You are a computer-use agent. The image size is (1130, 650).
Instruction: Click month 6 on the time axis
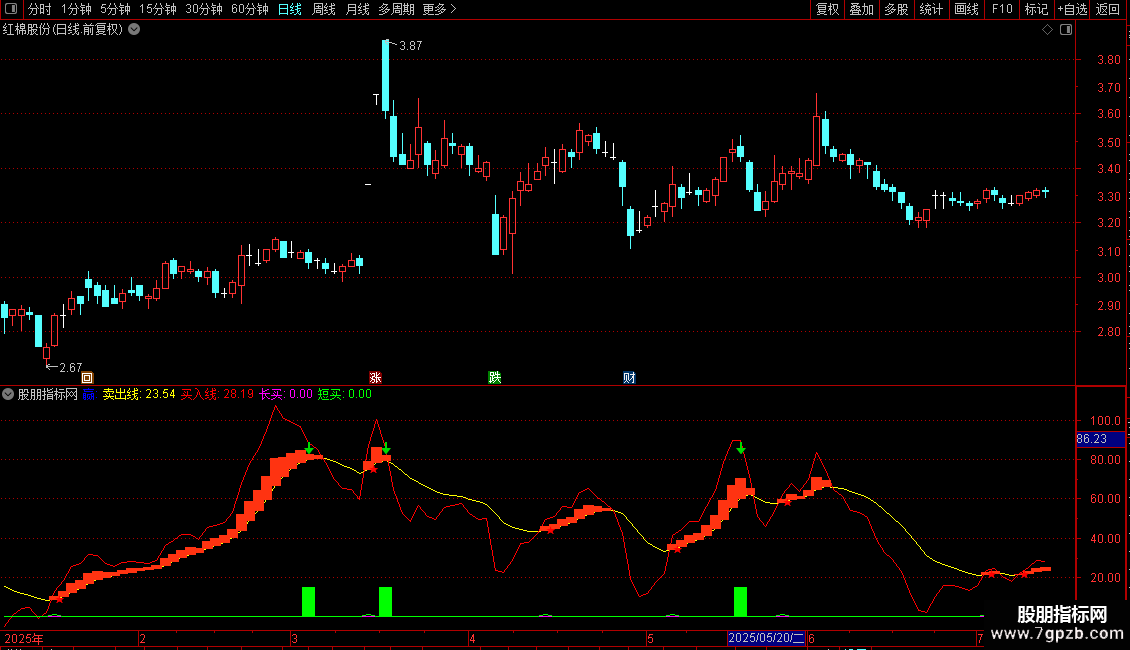(x=811, y=638)
